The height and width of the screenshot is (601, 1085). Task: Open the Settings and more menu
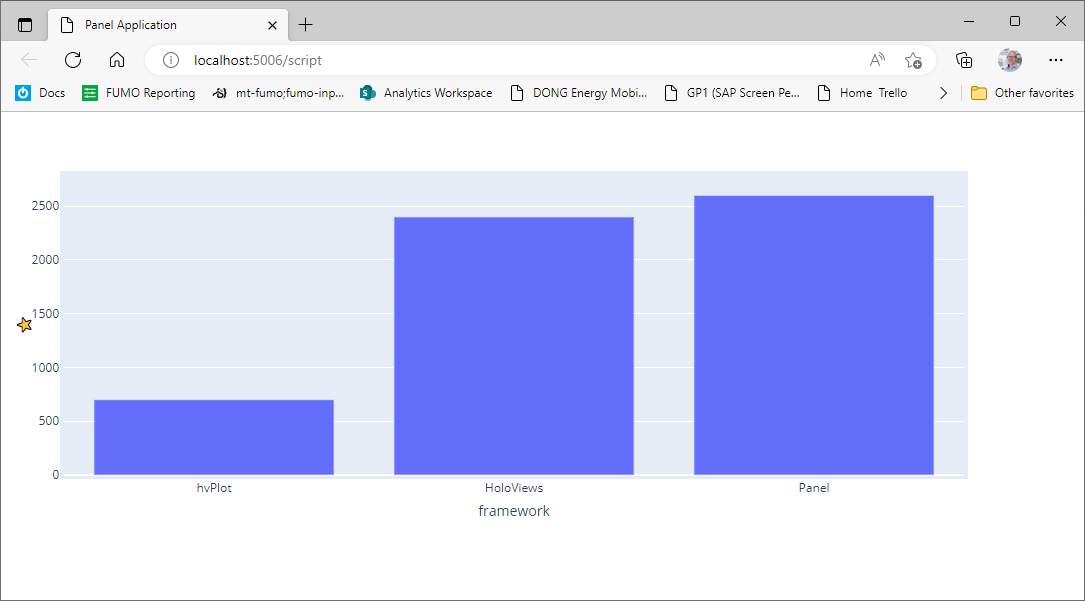(1056, 60)
